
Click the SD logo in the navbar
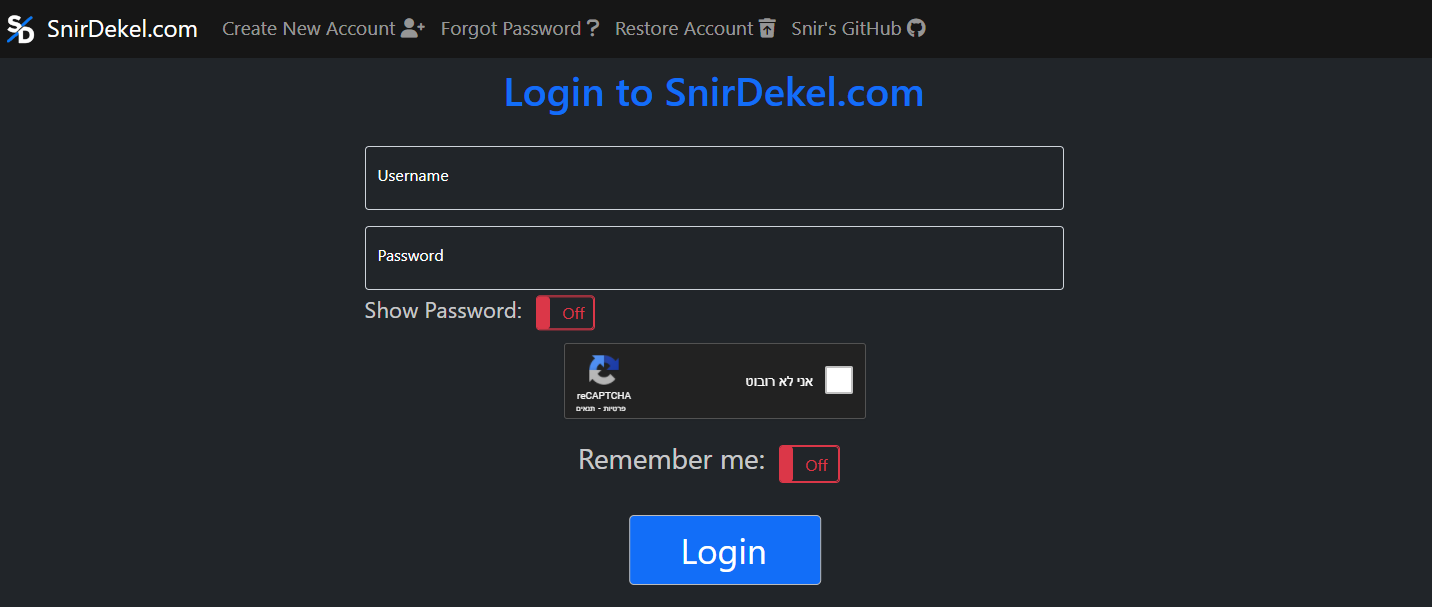click(20, 28)
